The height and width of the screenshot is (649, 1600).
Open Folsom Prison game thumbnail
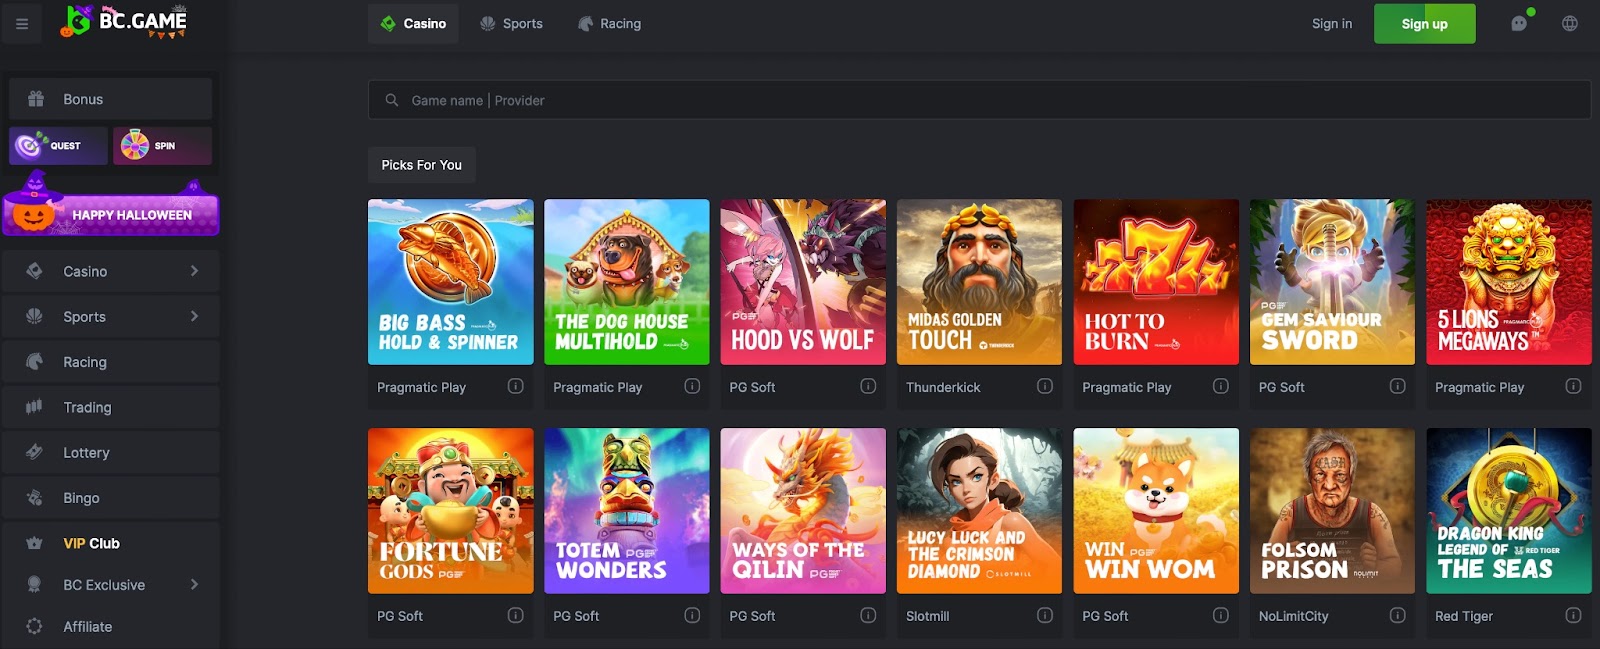(1332, 511)
